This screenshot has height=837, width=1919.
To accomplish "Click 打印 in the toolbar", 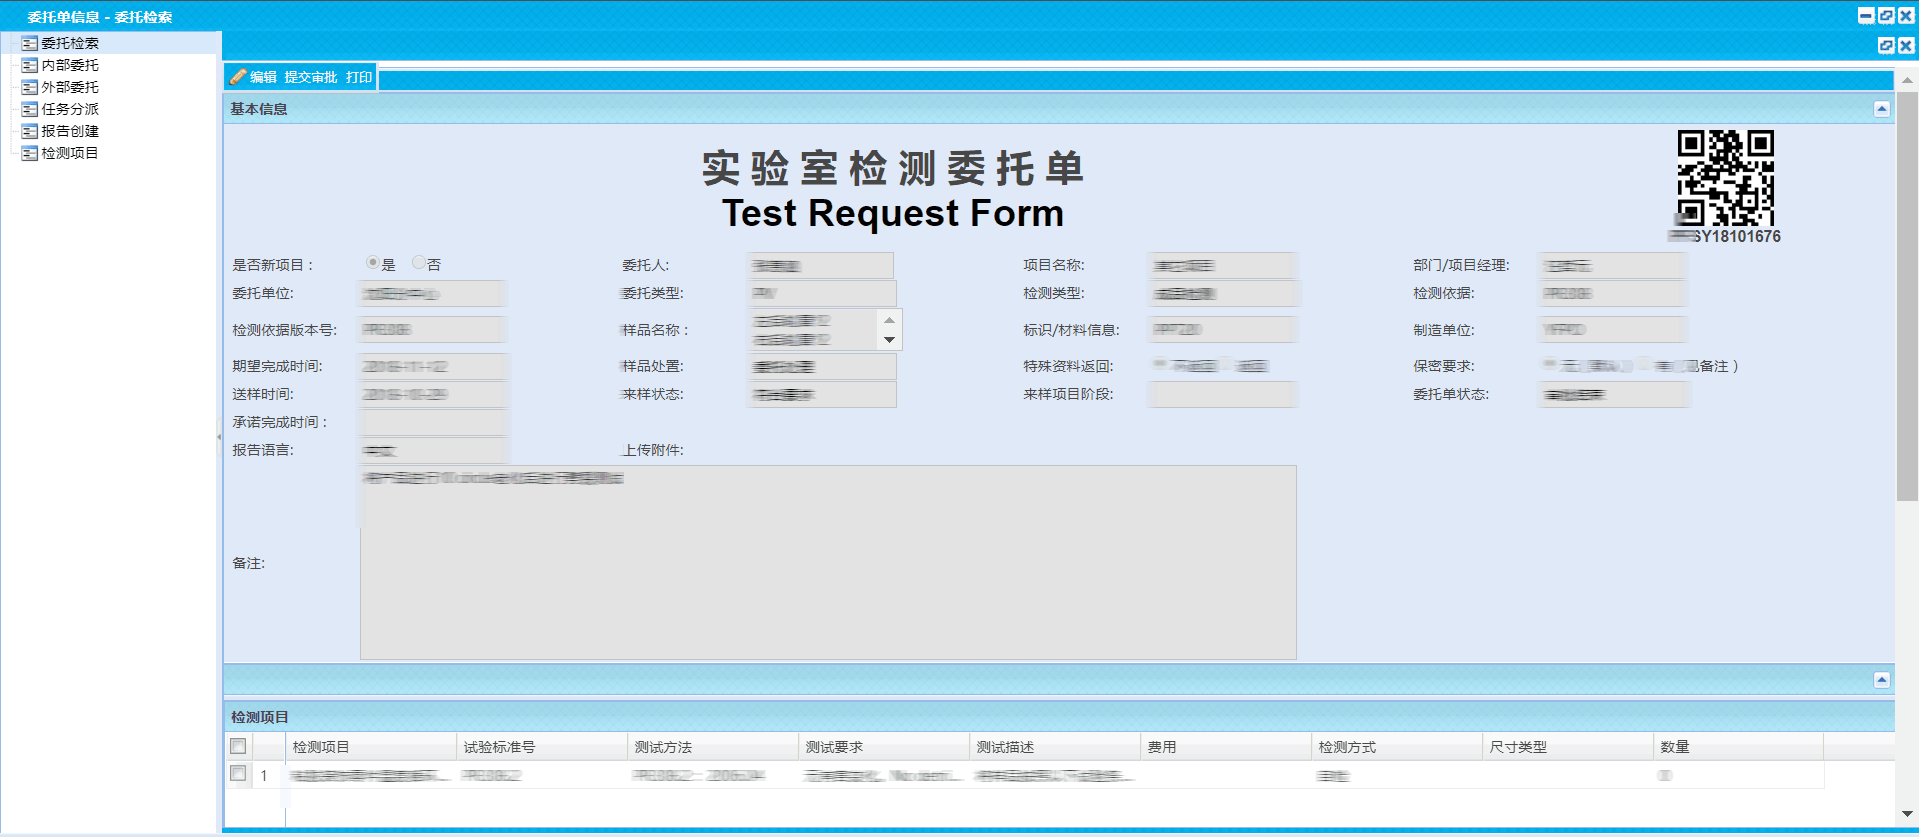I will (359, 77).
